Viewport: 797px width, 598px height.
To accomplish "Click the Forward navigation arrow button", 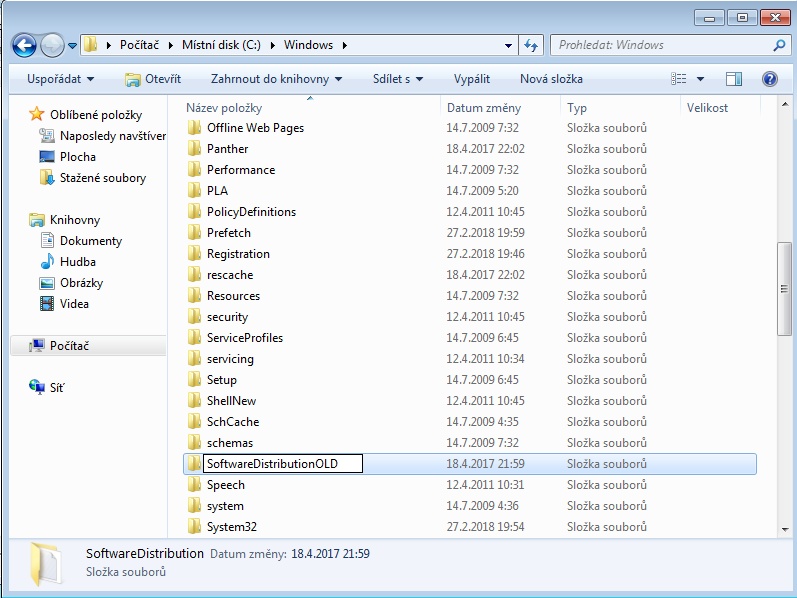I will 52,45.
